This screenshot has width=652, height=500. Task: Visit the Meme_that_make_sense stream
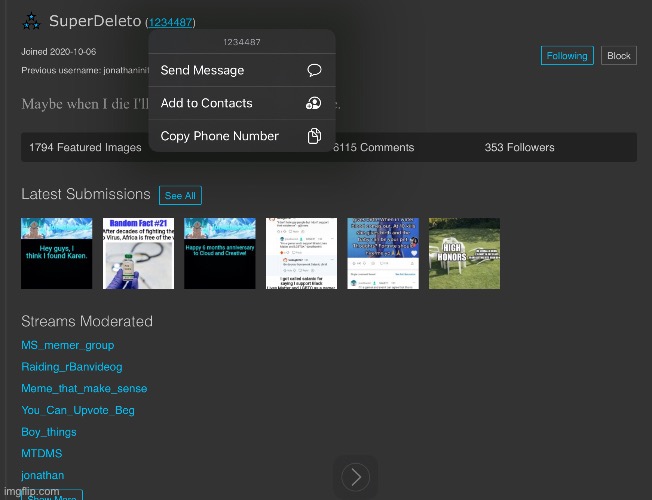tap(84, 389)
